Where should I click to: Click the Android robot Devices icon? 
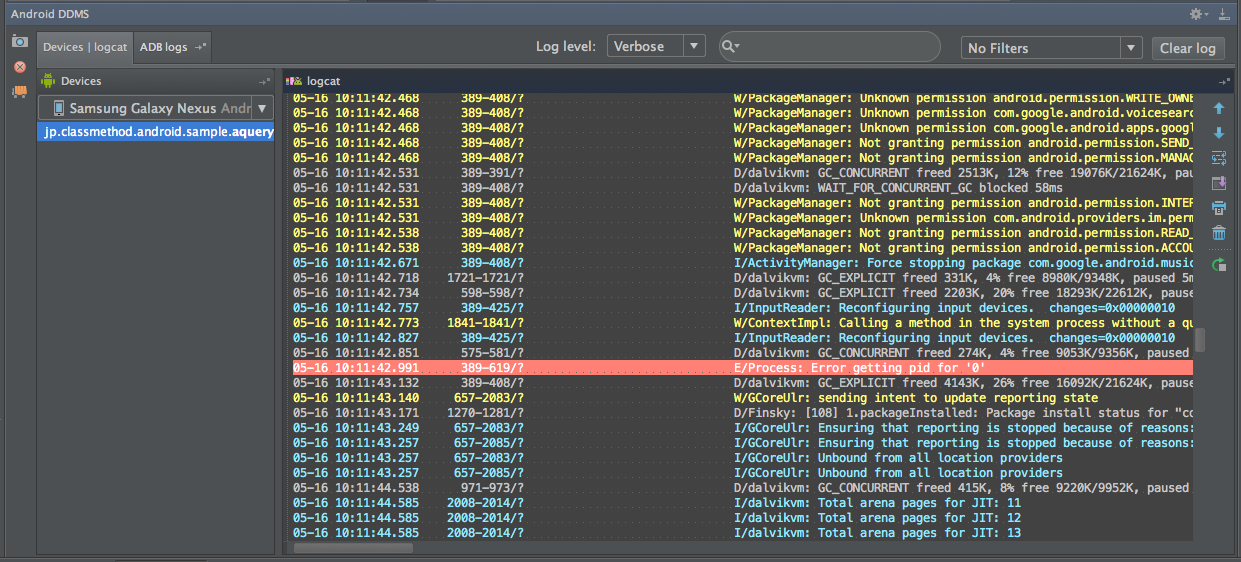(x=48, y=81)
